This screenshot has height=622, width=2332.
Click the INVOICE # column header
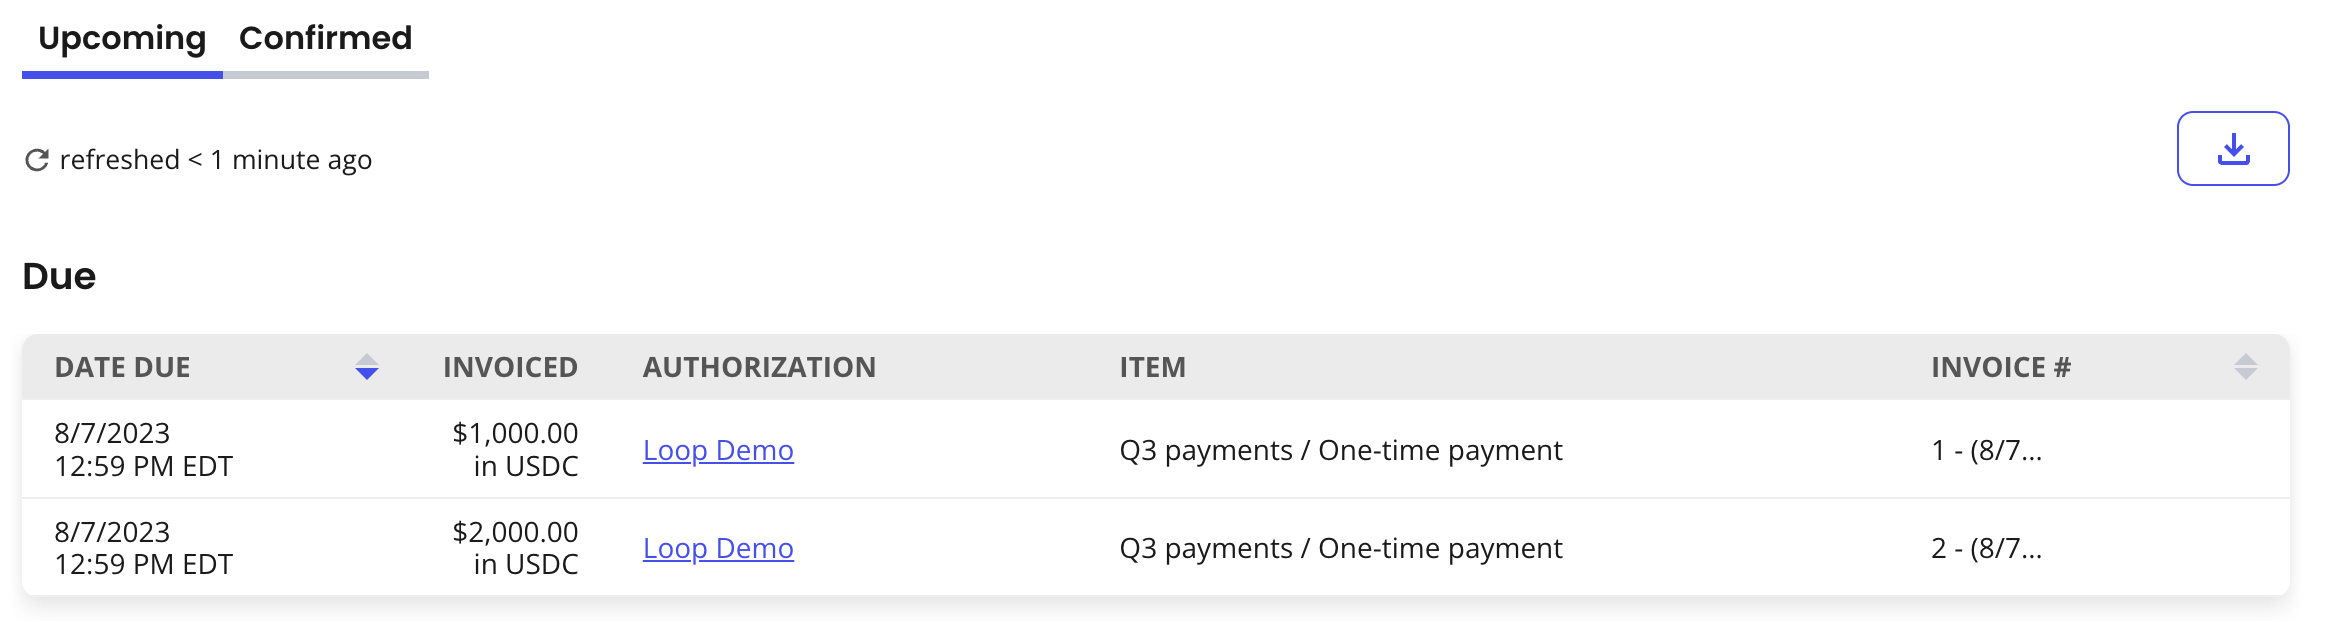click(2000, 367)
